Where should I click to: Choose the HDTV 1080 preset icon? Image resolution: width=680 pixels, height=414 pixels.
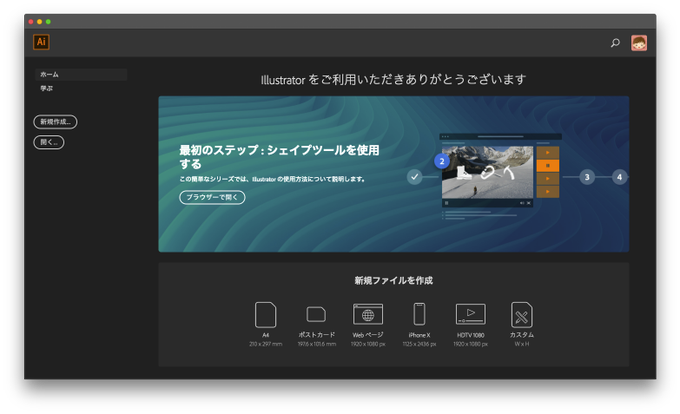471,314
